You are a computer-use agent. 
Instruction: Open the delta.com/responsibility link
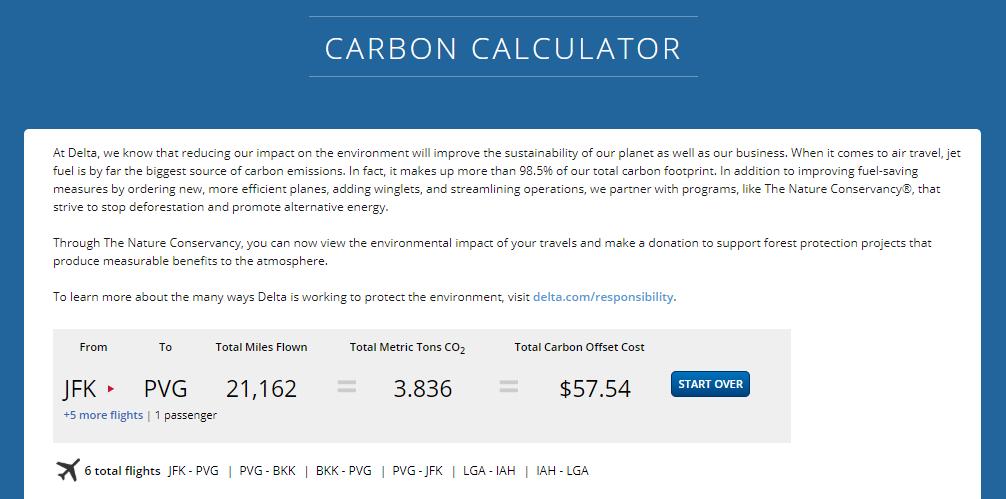point(603,297)
